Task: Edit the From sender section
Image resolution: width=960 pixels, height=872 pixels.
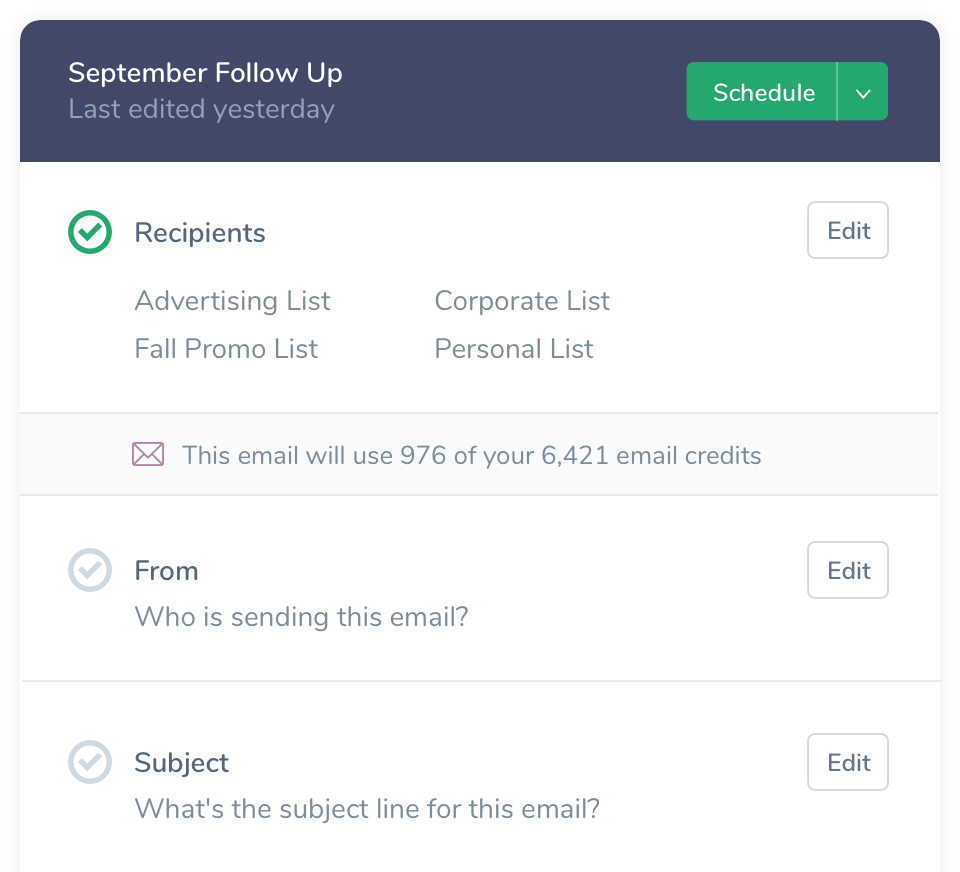Action: pos(848,570)
